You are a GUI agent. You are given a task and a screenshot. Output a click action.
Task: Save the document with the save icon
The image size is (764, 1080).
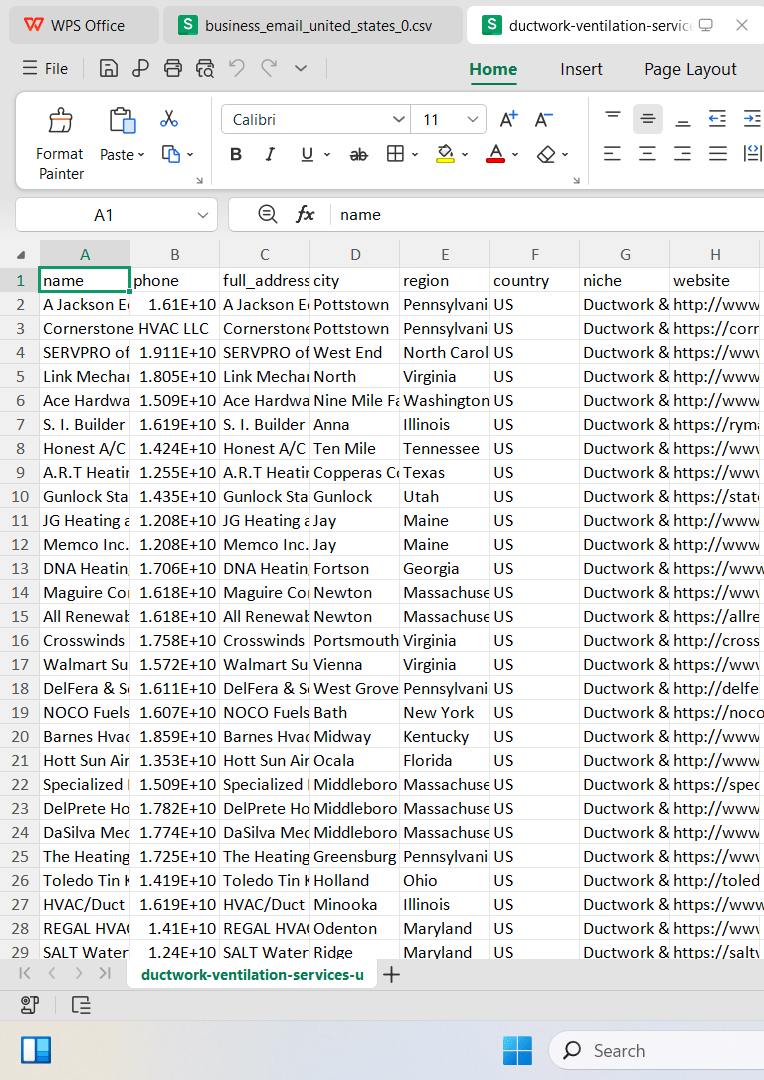(x=109, y=68)
